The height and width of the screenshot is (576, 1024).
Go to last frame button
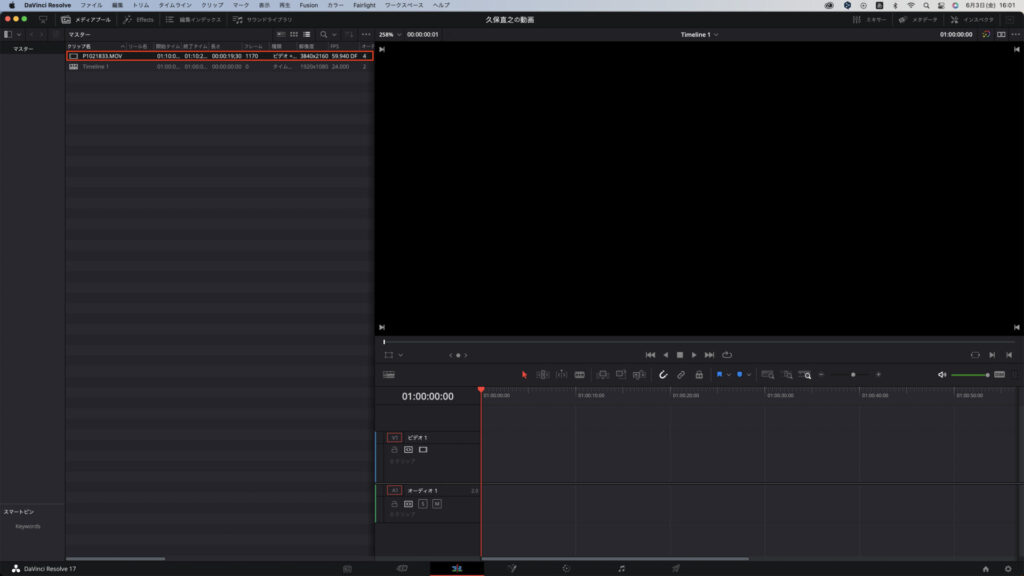(709, 355)
